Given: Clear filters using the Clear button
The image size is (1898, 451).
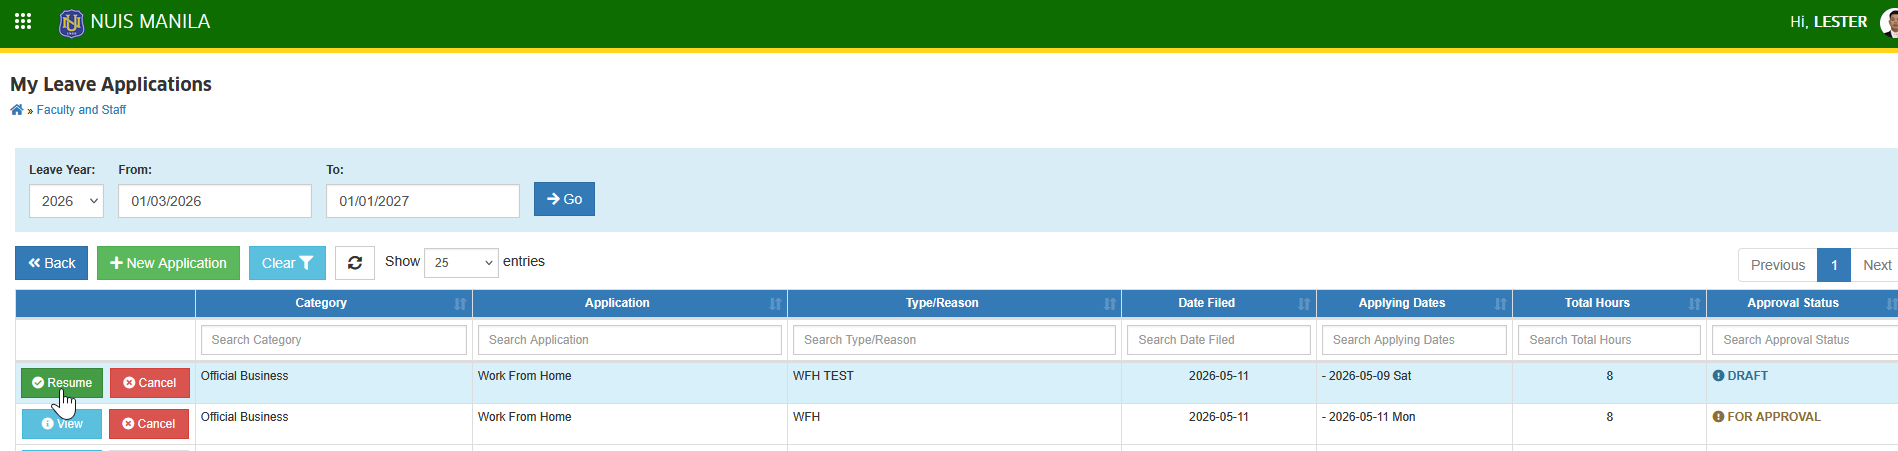Looking at the screenshot, I should click(x=287, y=263).
